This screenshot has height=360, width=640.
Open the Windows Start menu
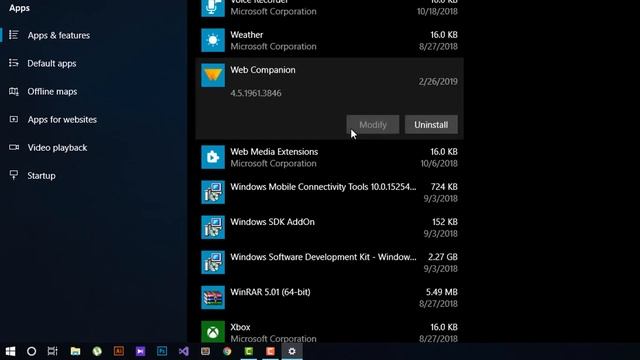click(x=10, y=351)
